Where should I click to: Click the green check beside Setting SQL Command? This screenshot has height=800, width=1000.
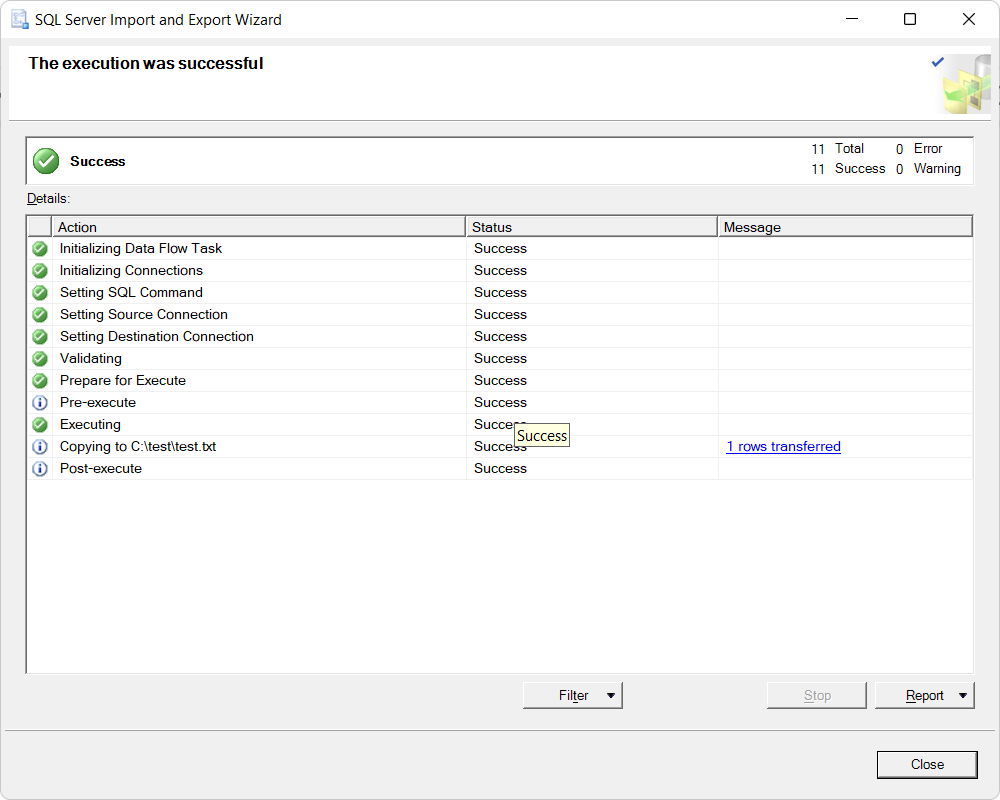coord(40,292)
